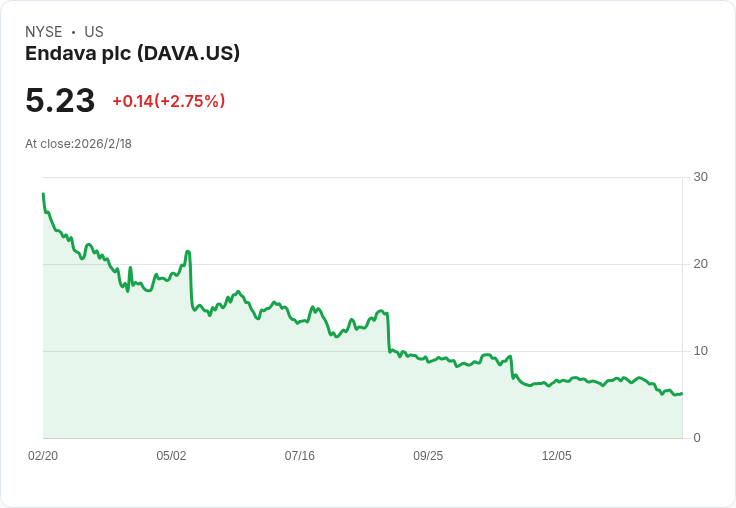
Task: Click the 5.23 current price value
Action: coord(60,100)
